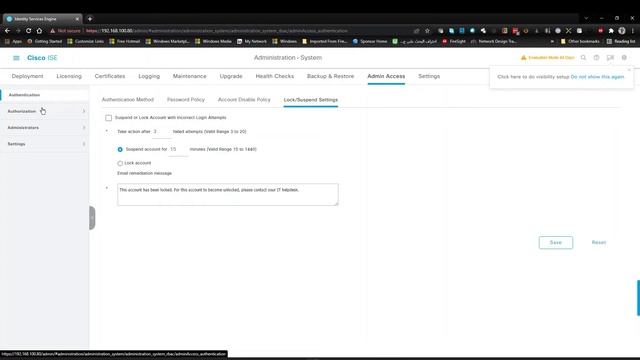Reload the page

click(29, 31)
